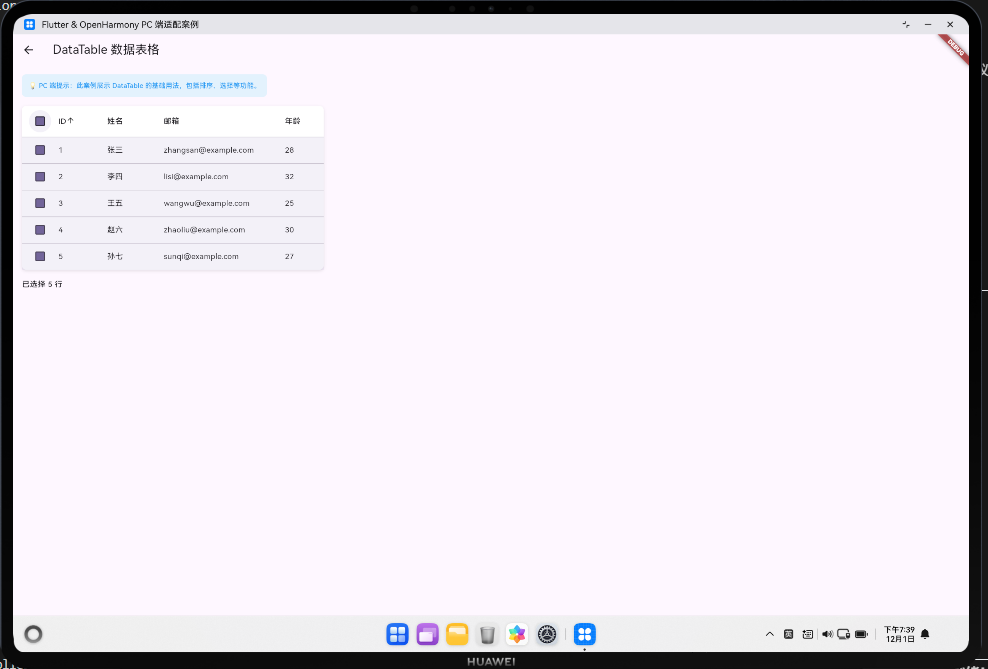Image resolution: width=988 pixels, height=669 pixels.
Task: Open the Files folder icon in the dock
Action: [457, 634]
